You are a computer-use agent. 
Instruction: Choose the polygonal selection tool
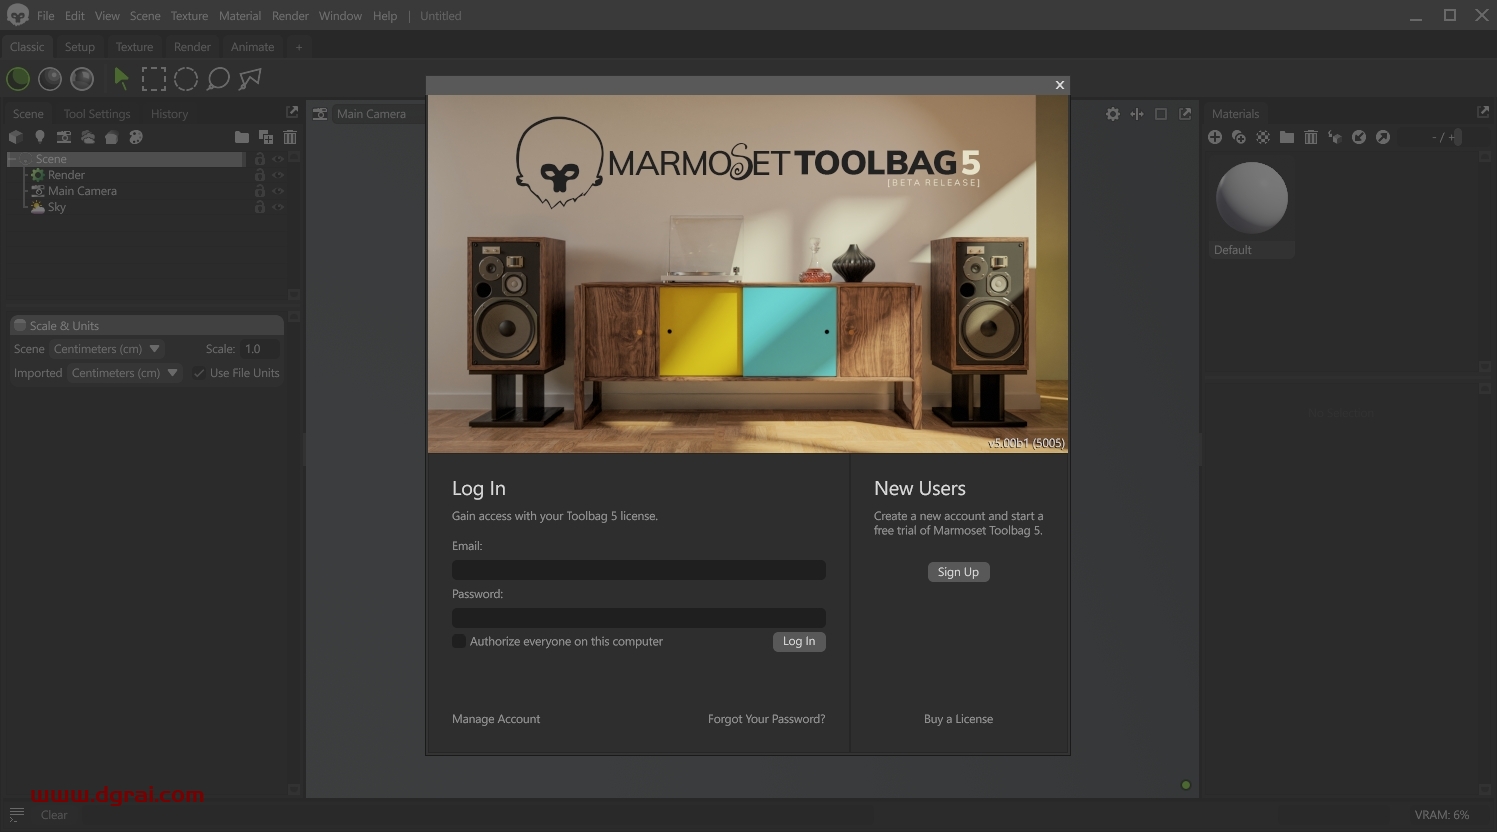248,78
